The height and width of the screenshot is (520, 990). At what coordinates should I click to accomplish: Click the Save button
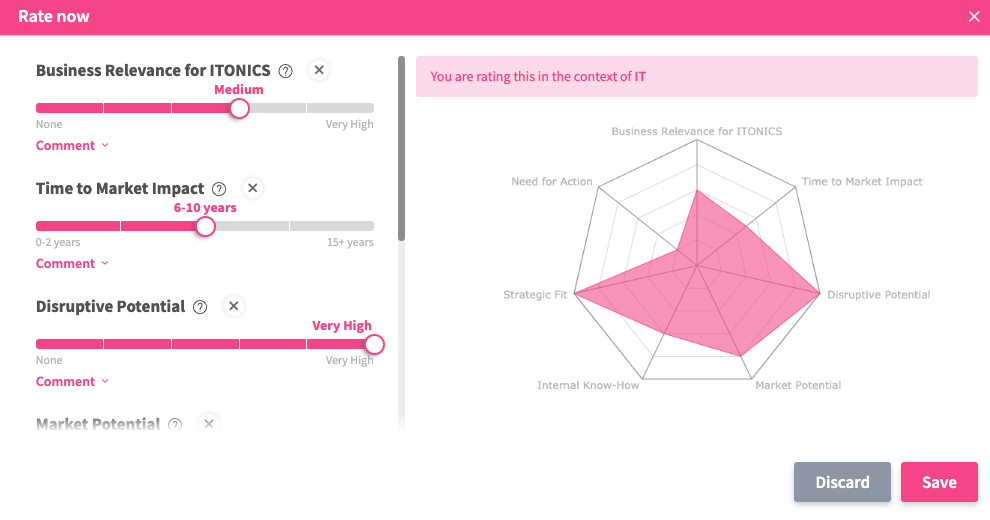tap(939, 482)
